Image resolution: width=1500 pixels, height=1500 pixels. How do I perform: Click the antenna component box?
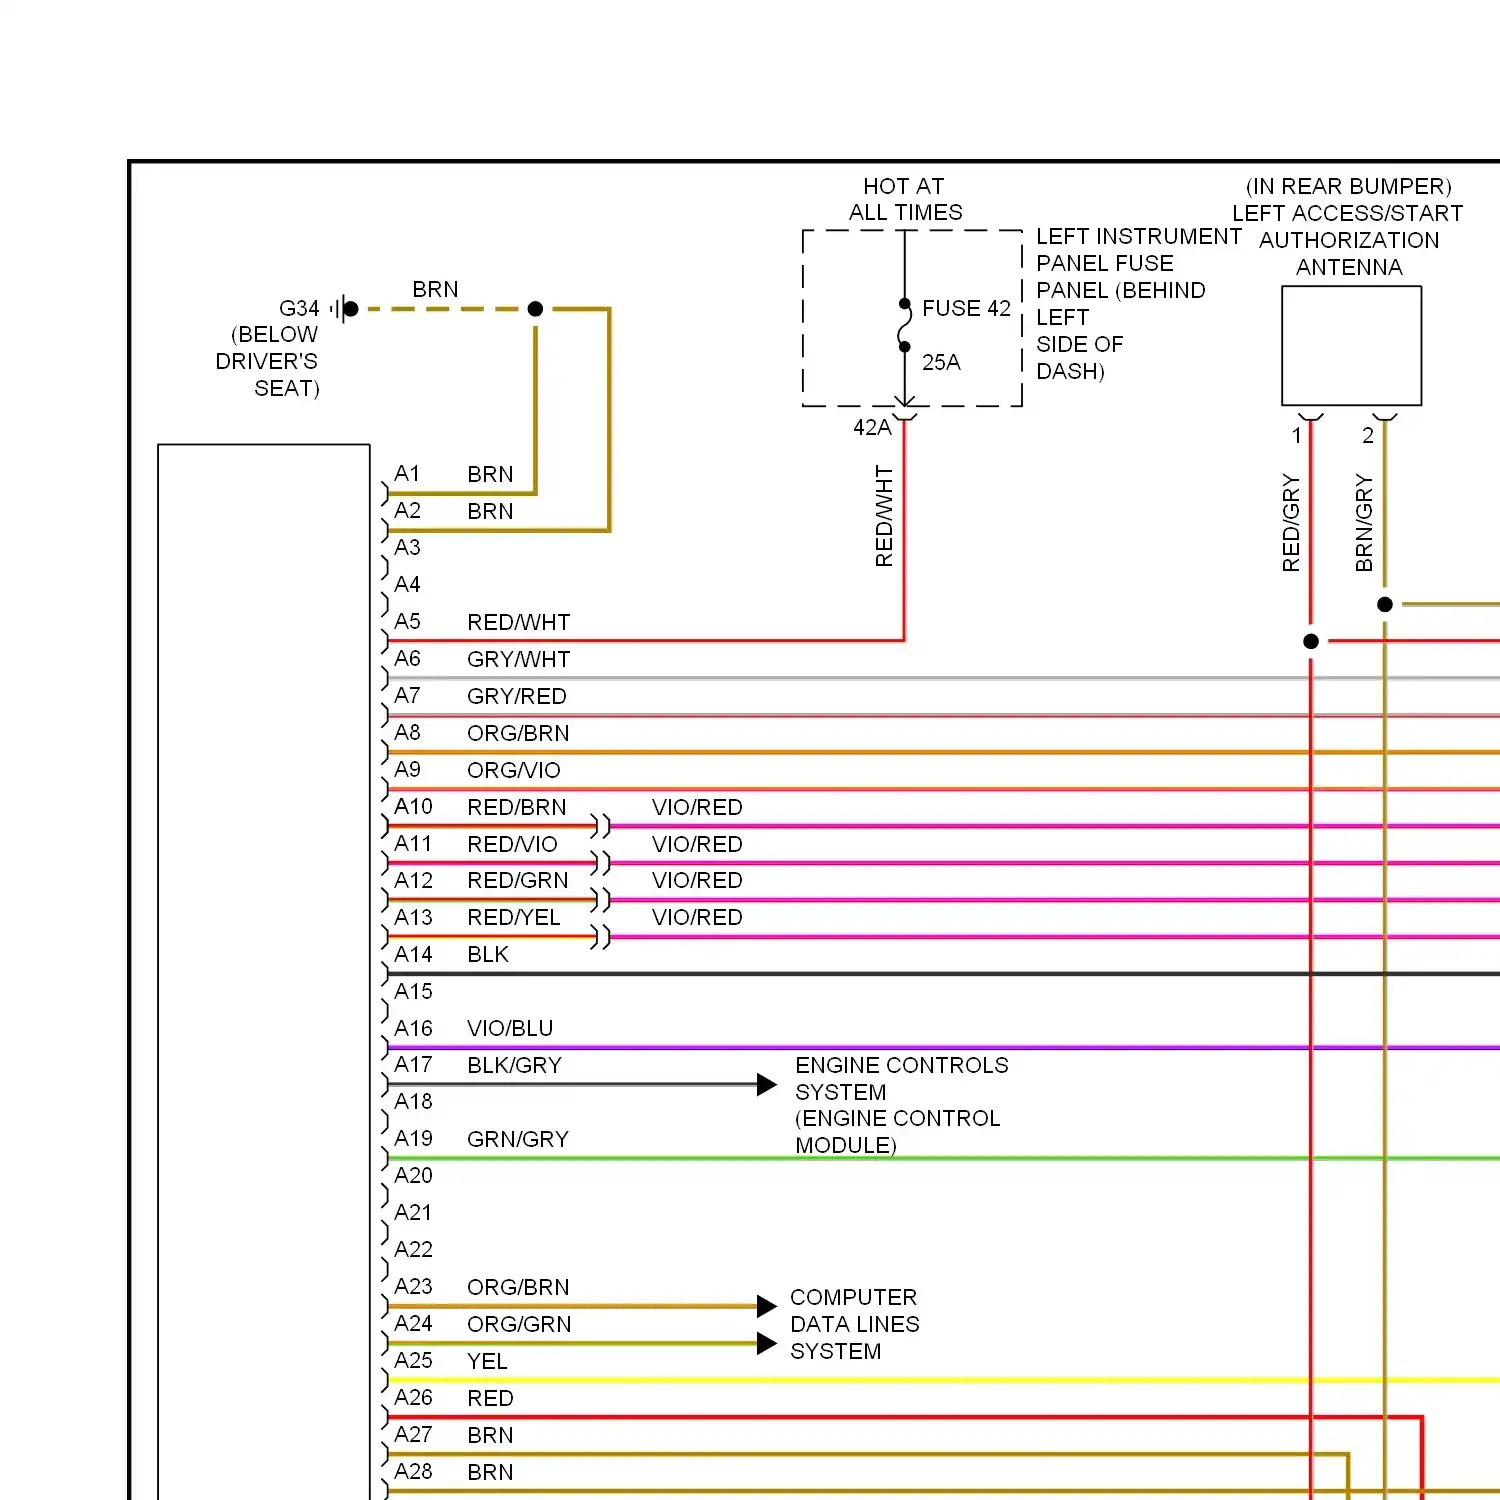(1351, 346)
